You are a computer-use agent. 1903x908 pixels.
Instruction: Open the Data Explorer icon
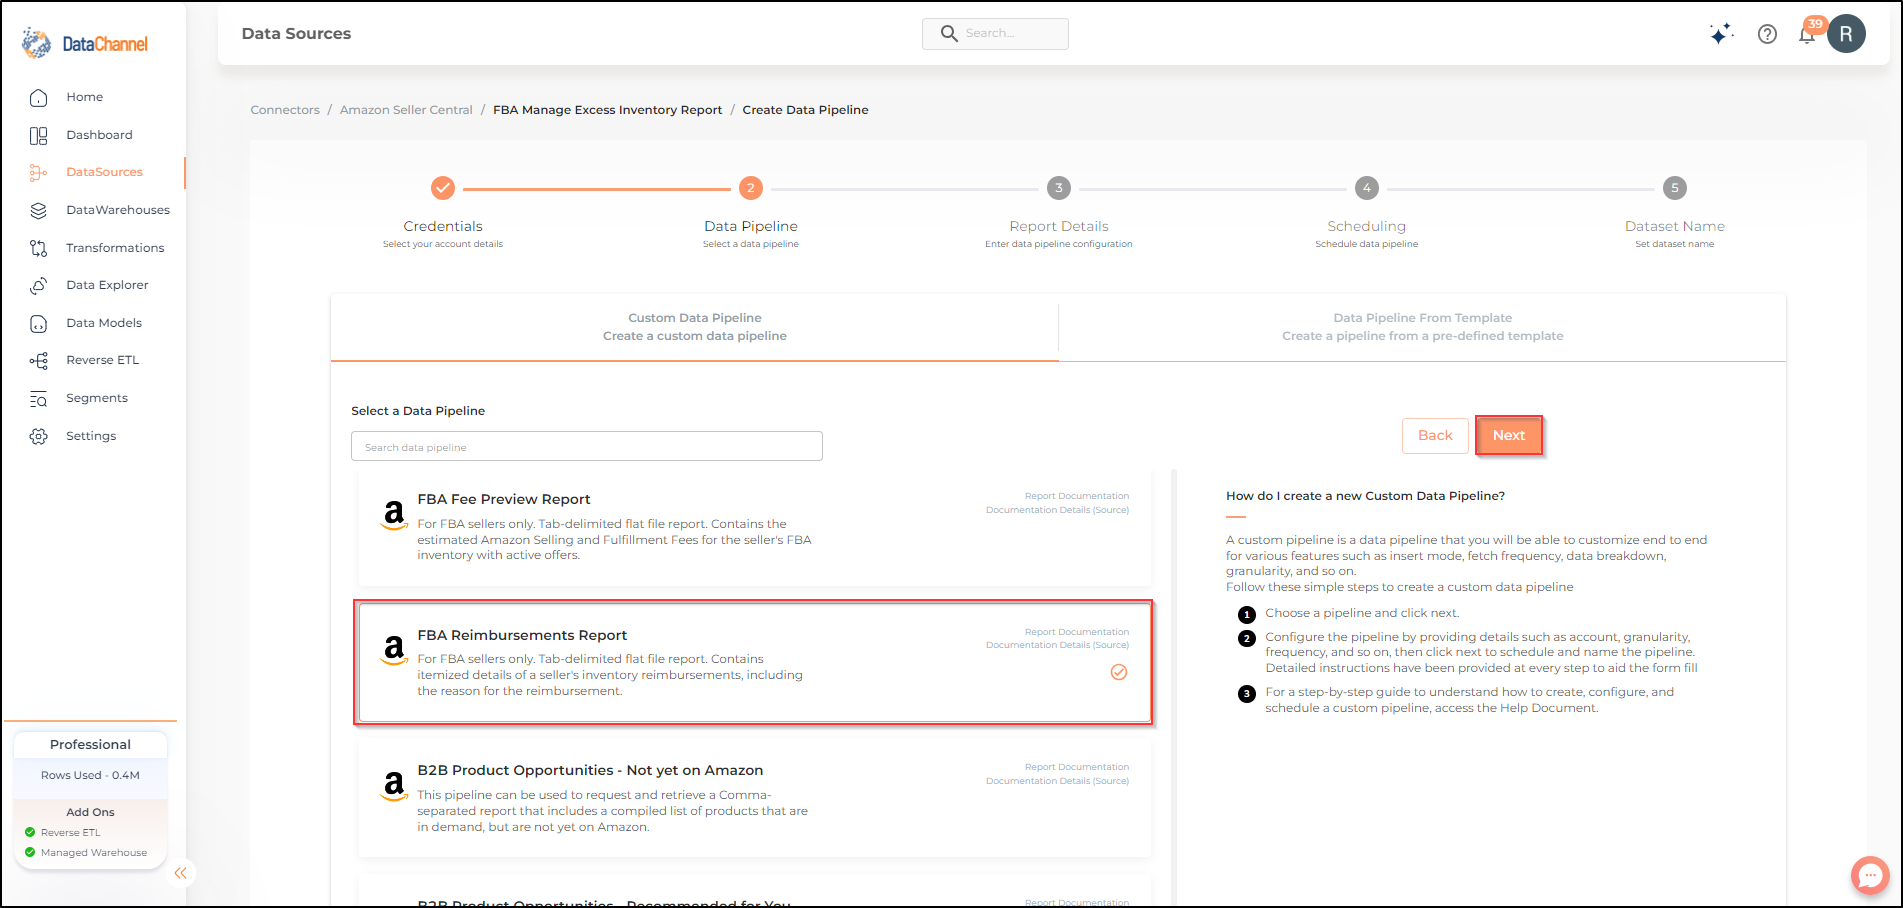point(38,285)
